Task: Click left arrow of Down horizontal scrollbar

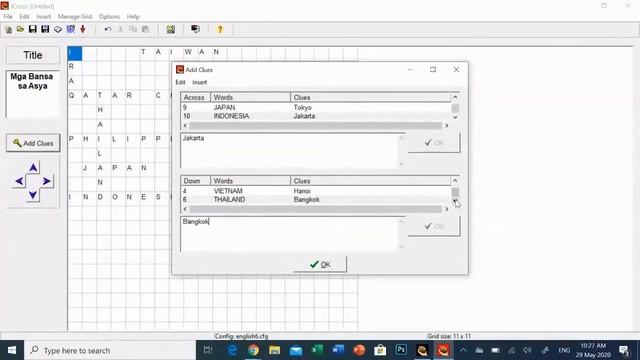Action: (x=185, y=209)
